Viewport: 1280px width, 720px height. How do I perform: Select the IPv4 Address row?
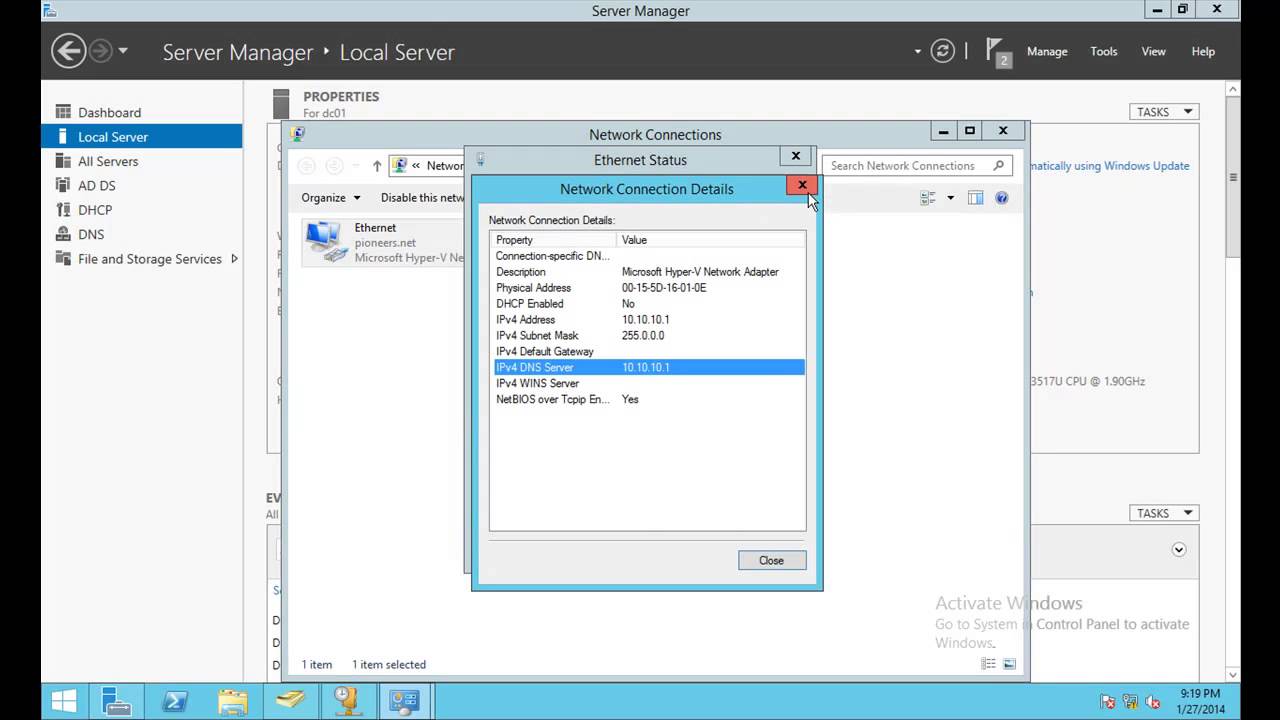[647, 319]
